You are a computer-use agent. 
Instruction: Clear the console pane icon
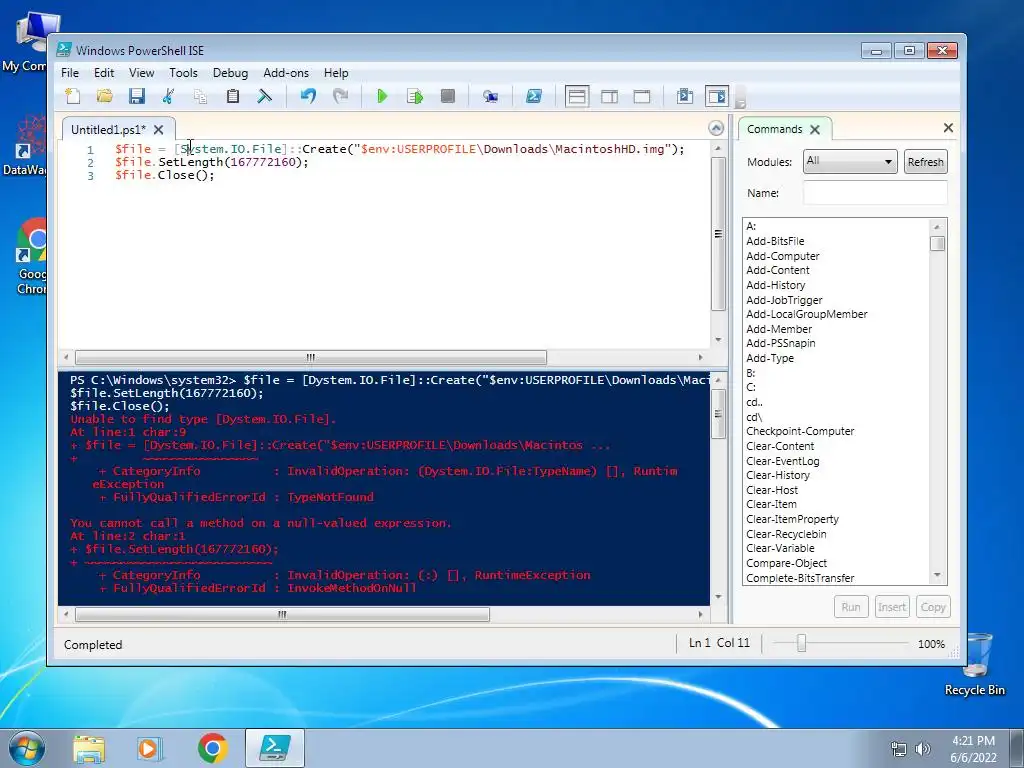pyautogui.click(x=264, y=97)
